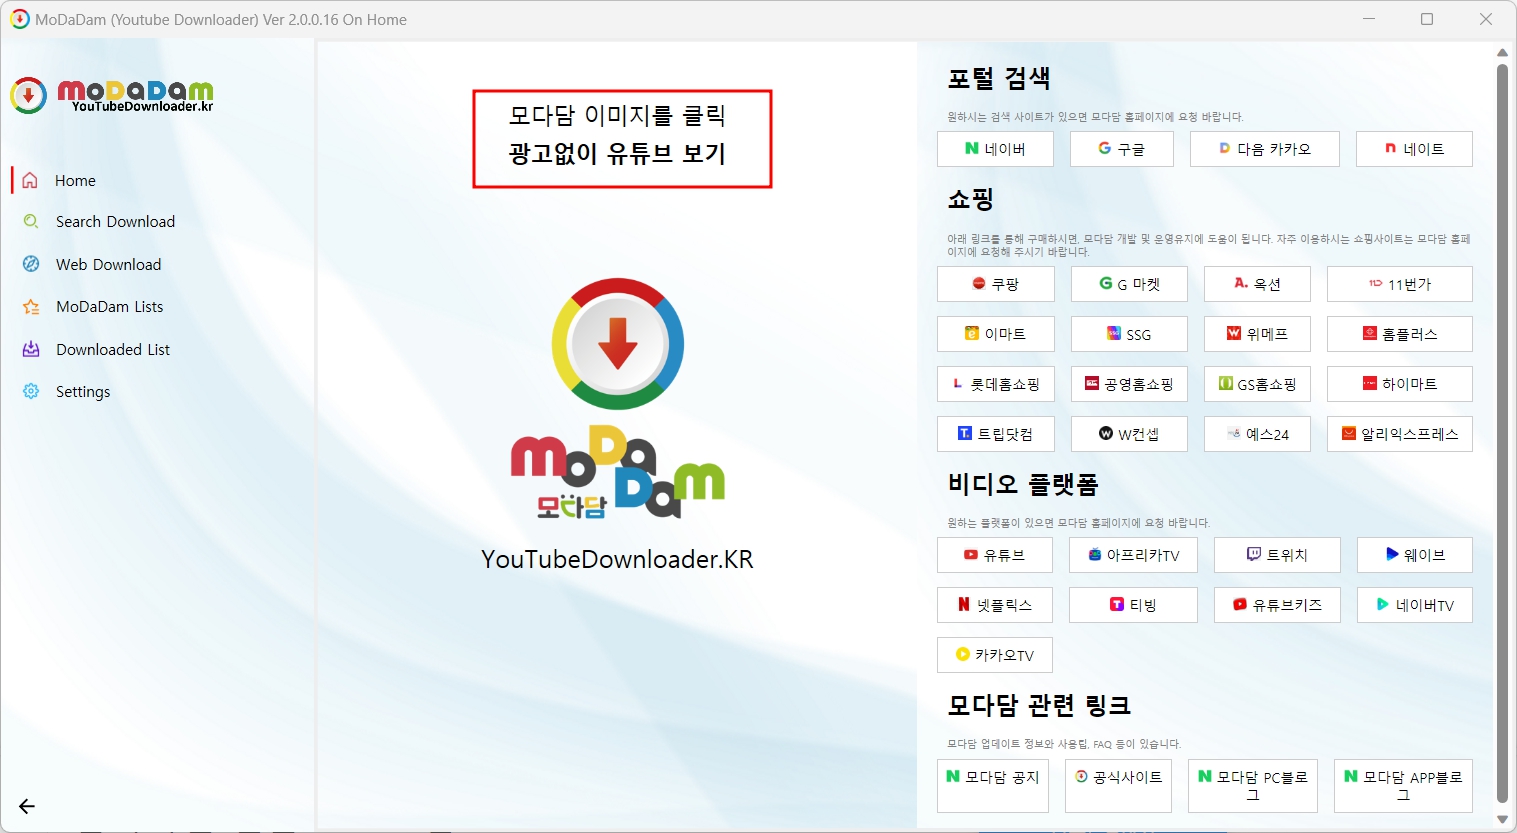Open MoDaDam Lists

tap(109, 307)
